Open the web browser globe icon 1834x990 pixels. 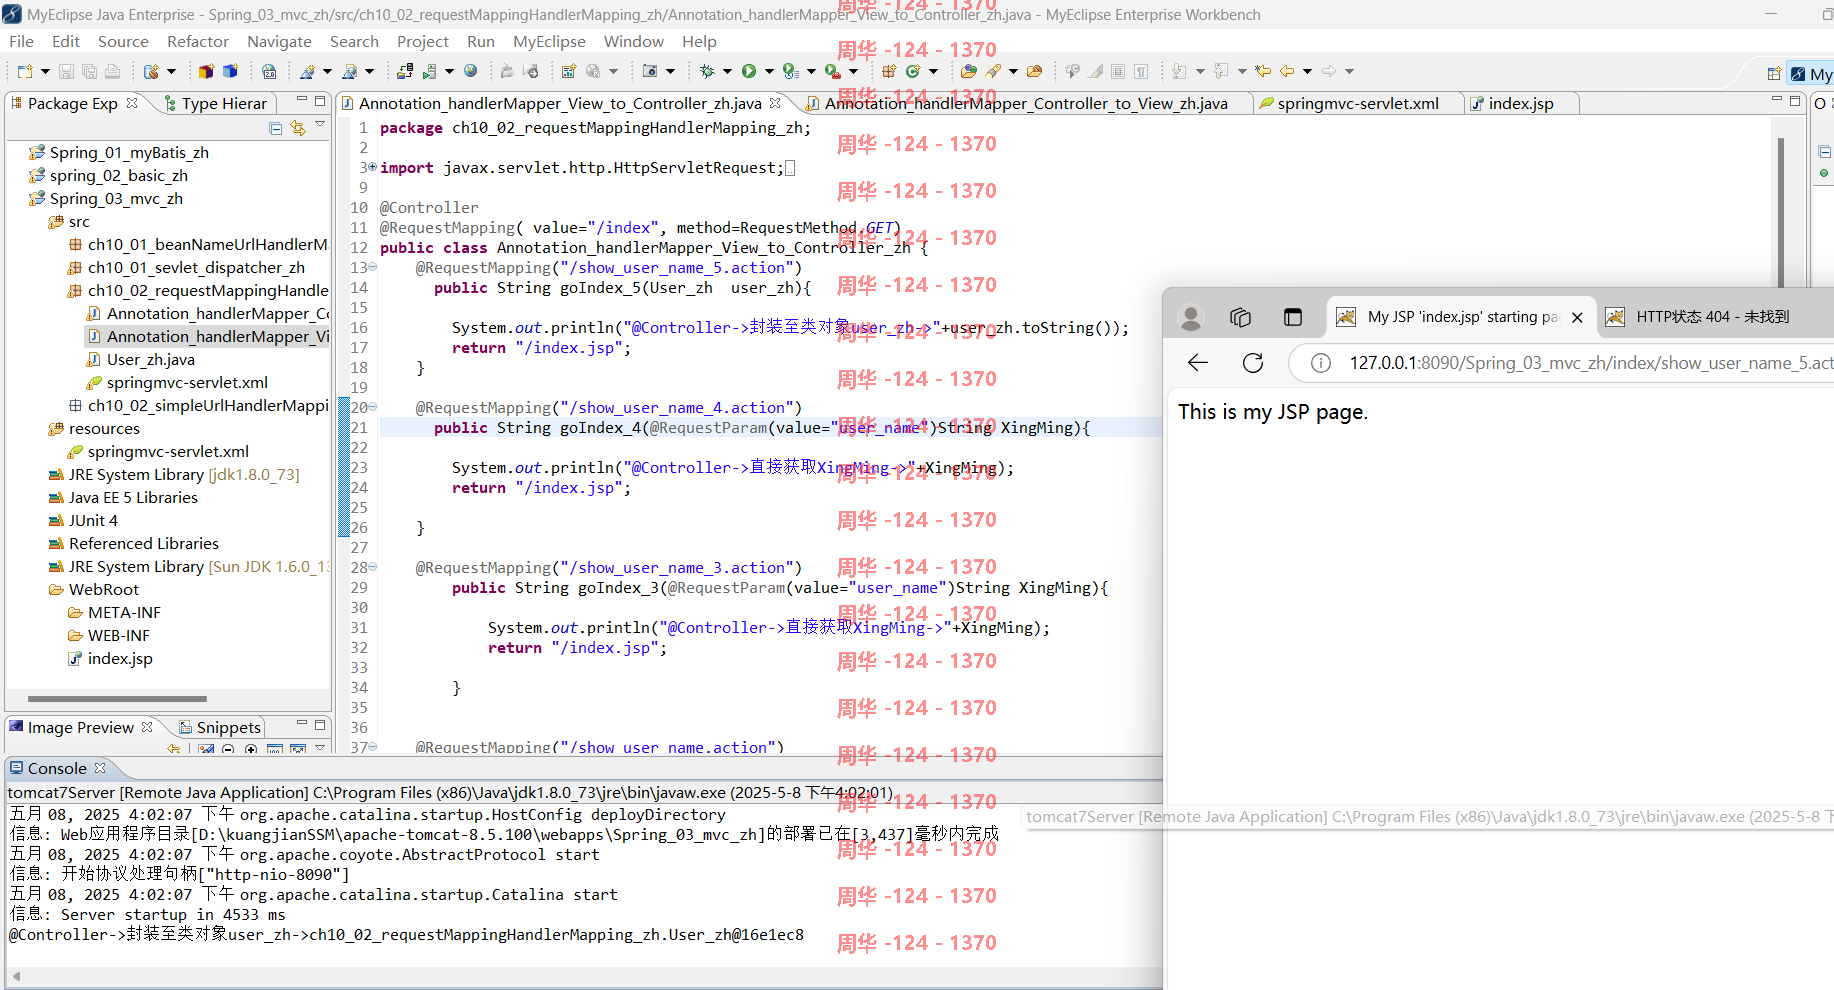[x=470, y=71]
